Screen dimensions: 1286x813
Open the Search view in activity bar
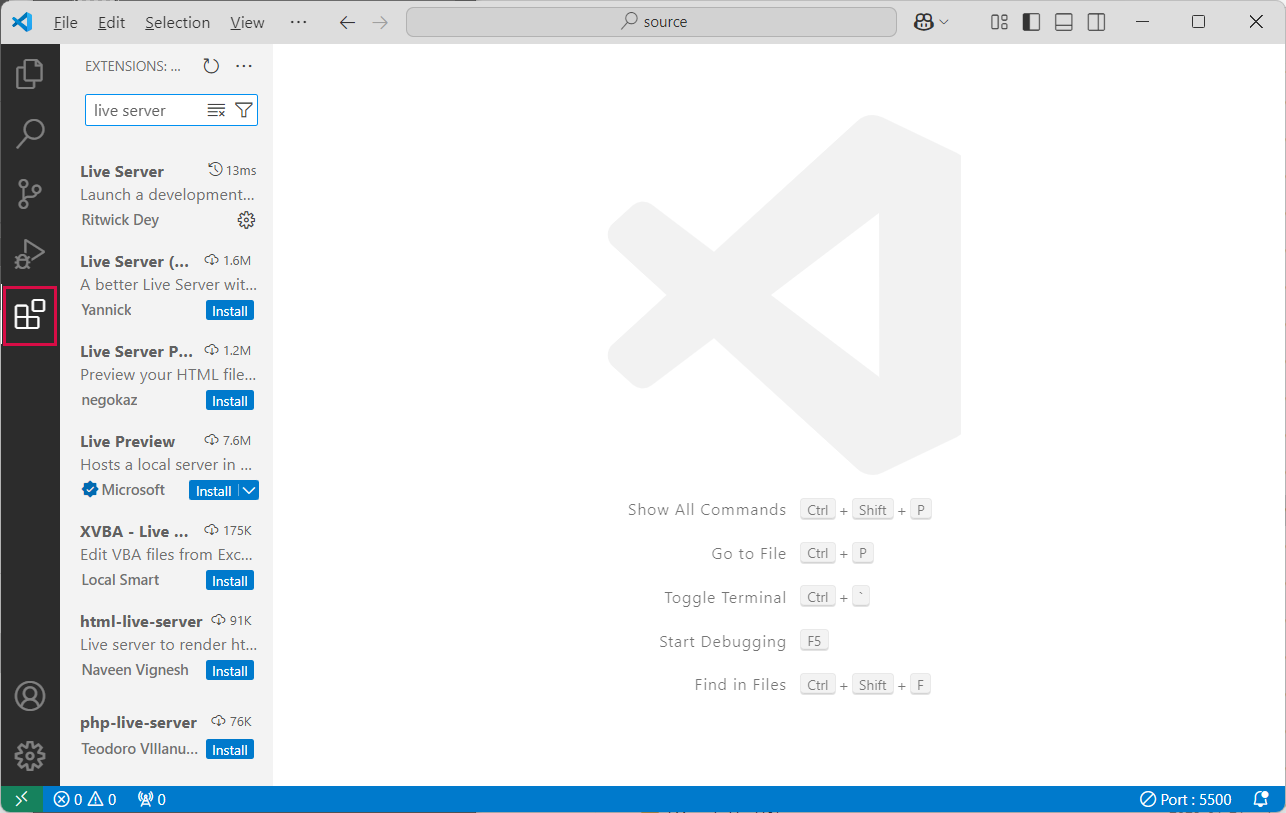30,133
